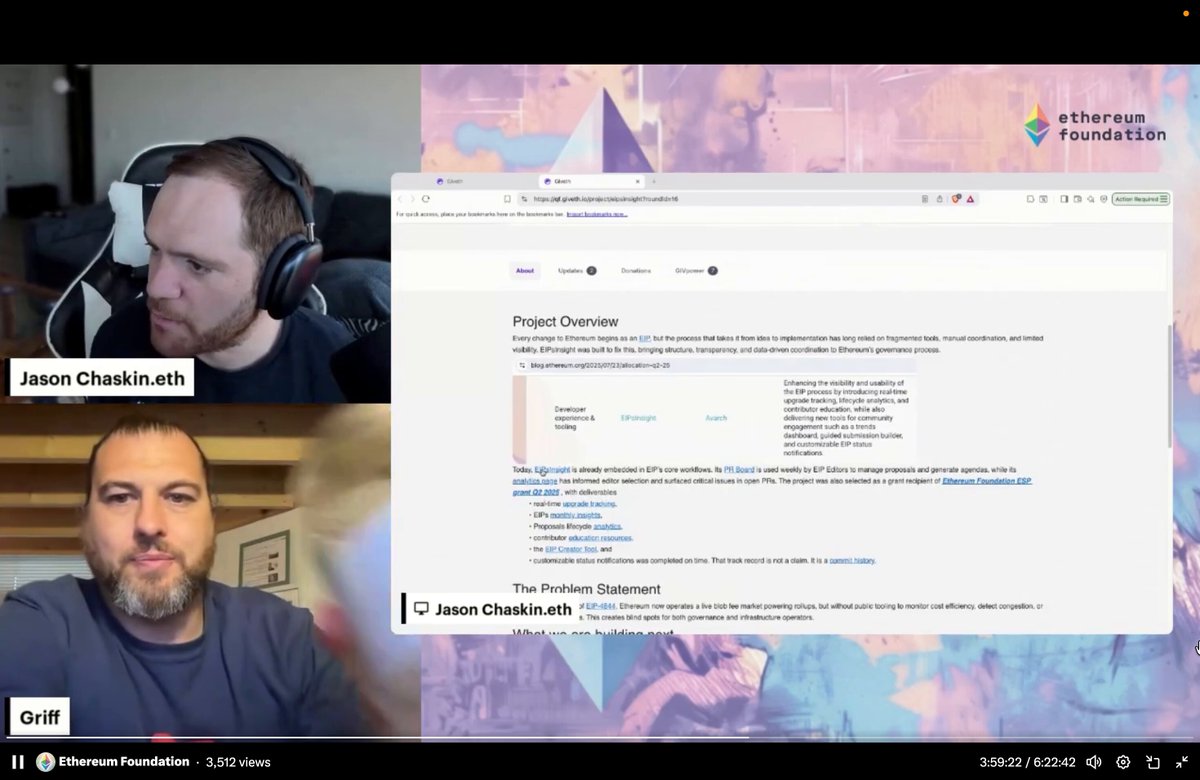Open the EIP link in overview
Screen dimensions: 1200x780
[645, 339]
